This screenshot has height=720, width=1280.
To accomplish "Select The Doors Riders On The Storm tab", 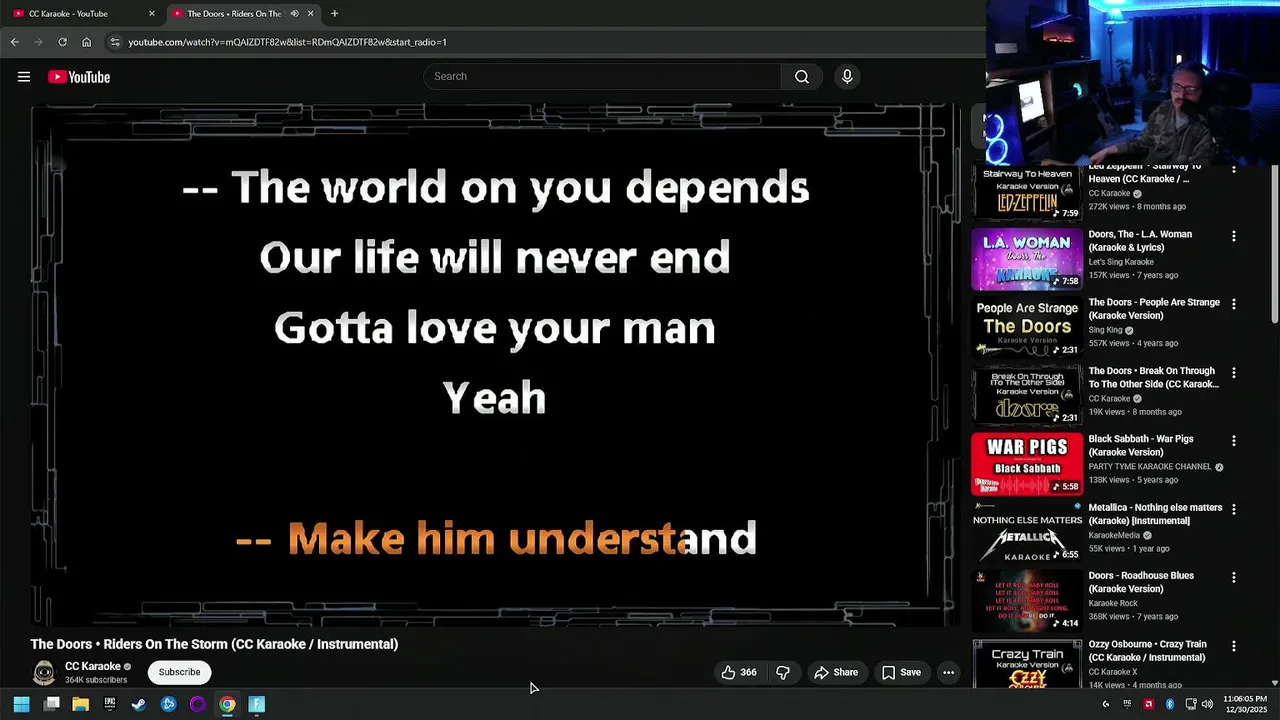I will [235, 14].
